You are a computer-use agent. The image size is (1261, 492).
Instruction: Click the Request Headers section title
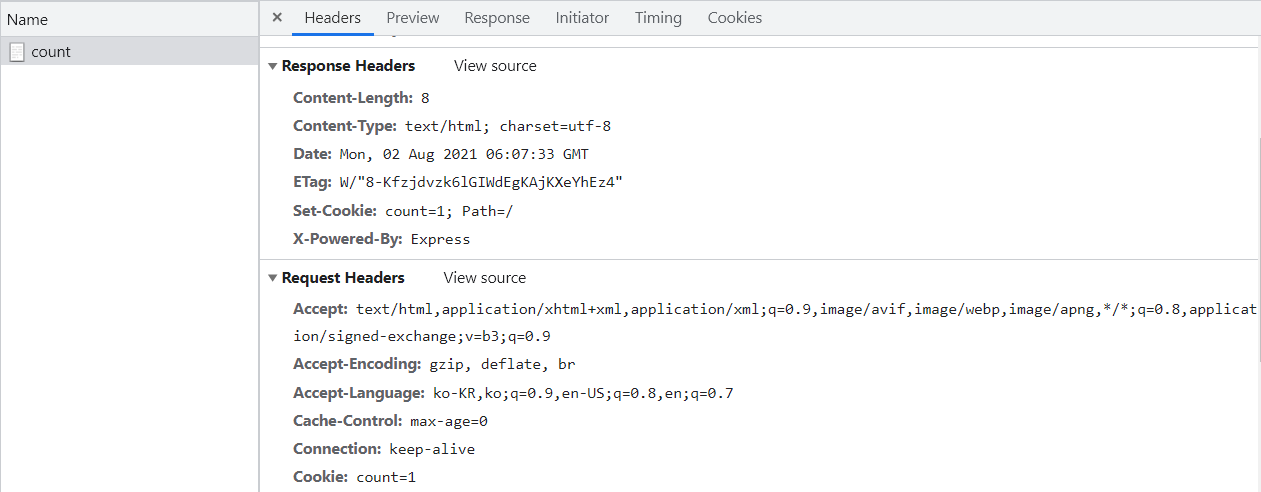(343, 278)
